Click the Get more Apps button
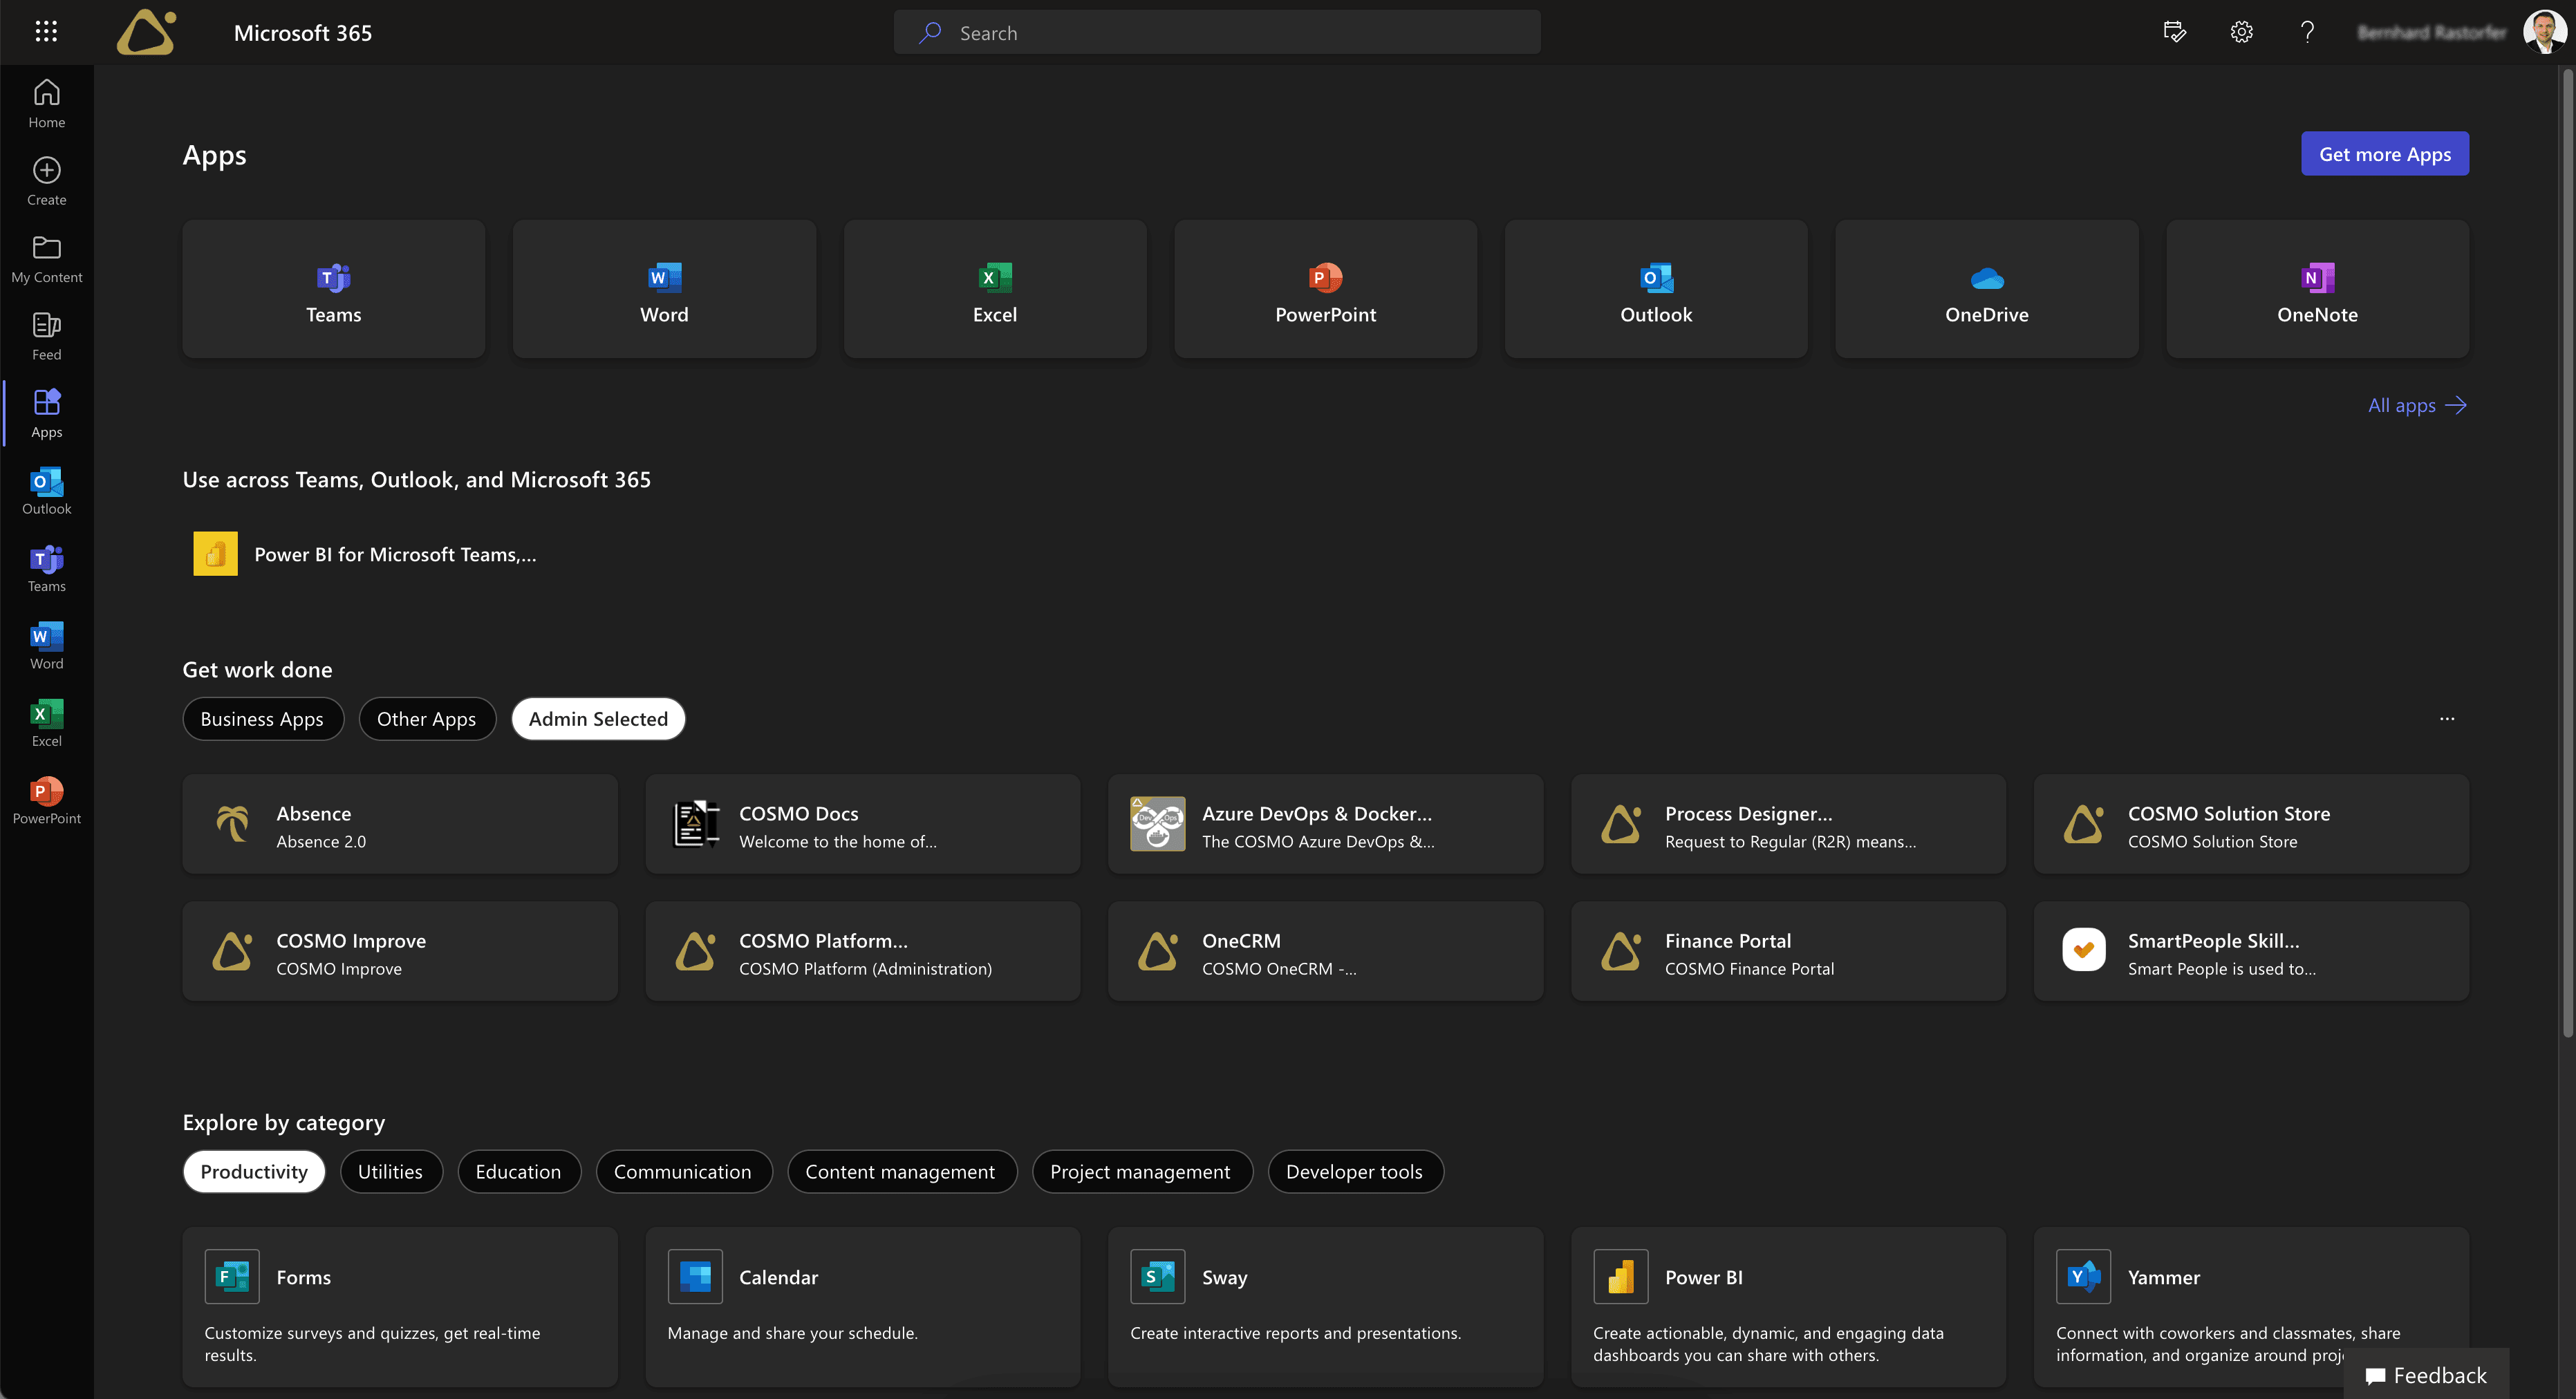The image size is (2576, 1399). [2385, 154]
